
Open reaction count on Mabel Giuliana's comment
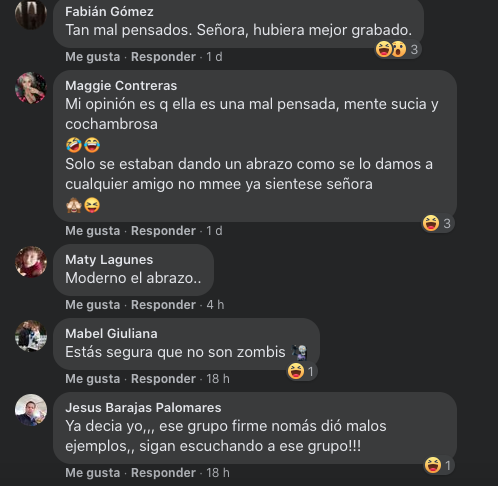(x=301, y=371)
